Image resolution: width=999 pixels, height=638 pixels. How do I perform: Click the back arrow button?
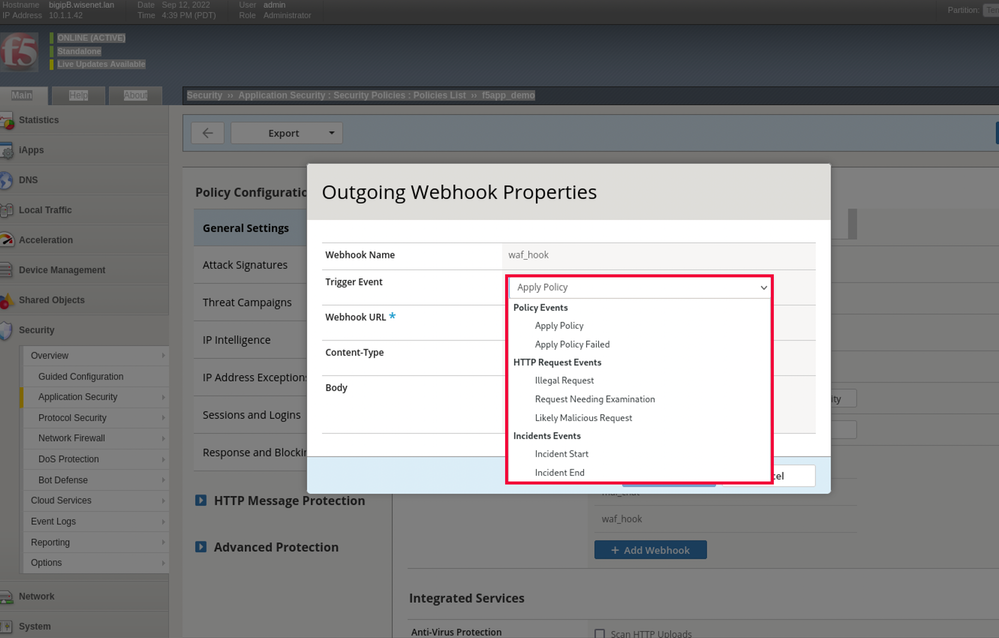[207, 133]
